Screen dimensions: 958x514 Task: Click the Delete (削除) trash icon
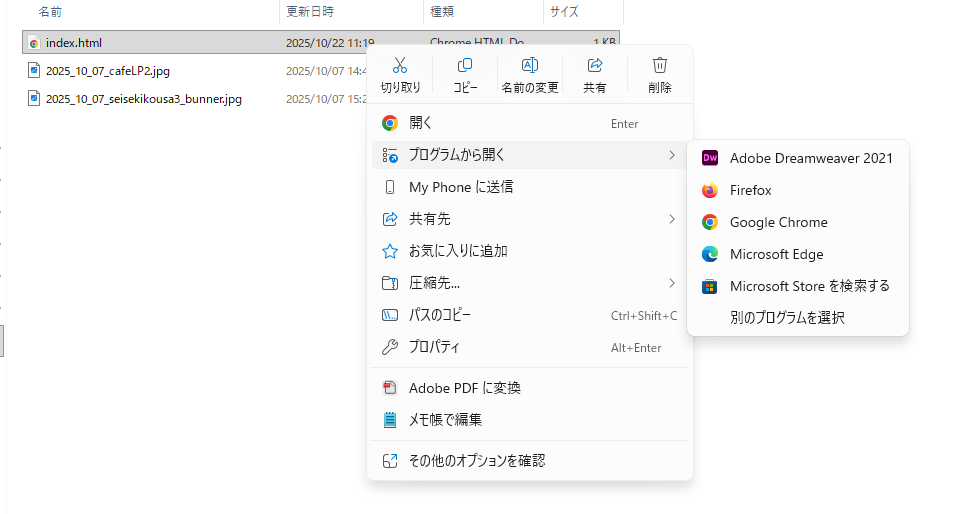[x=660, y=66]
